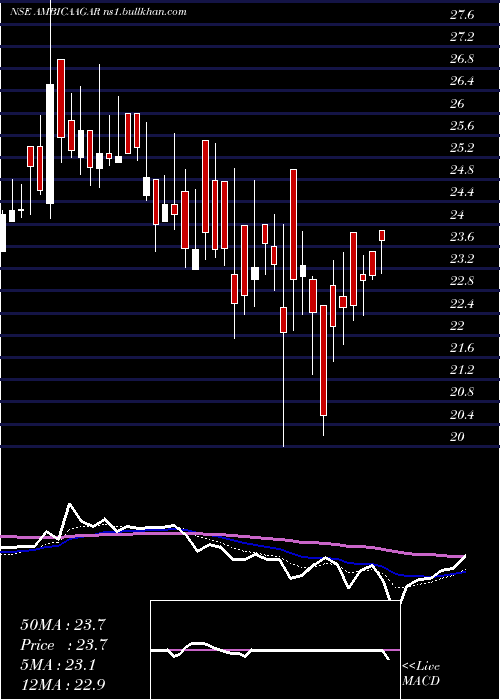Click the long red candle bottoming near 20.4

tap(323, 361)
